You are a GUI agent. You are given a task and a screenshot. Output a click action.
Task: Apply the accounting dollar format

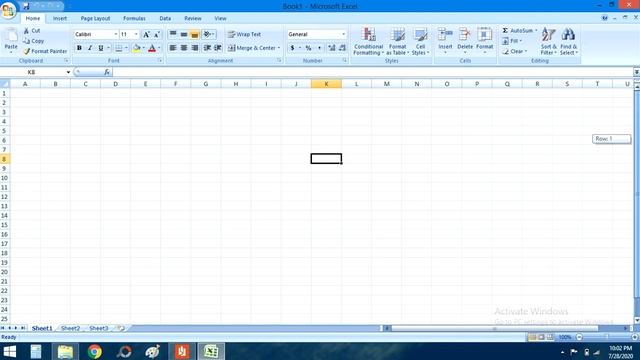point(292,48)
